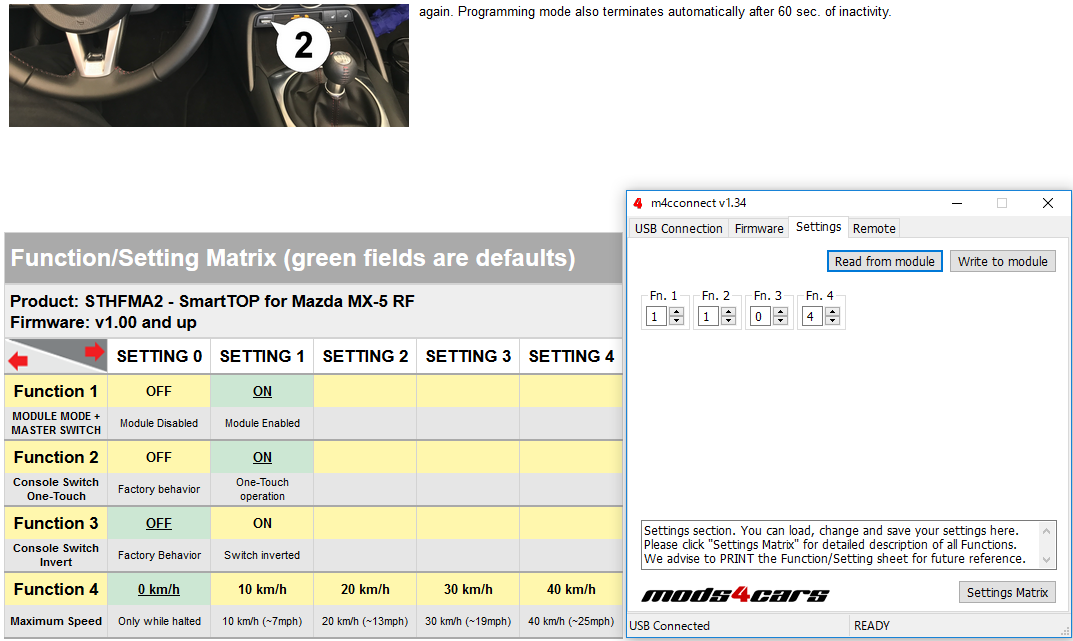Click Function 4 '0 km/h' default cell

159,589
